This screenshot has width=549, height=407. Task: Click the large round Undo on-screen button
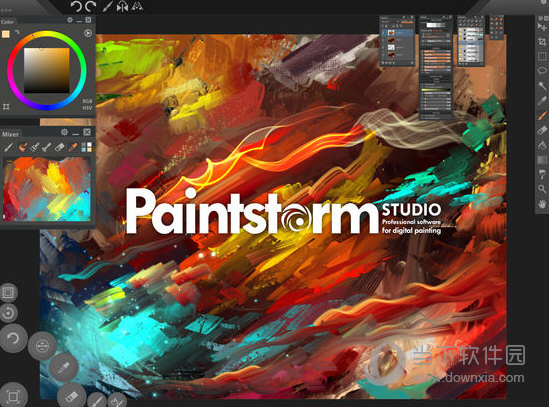(x=13, y=338)
